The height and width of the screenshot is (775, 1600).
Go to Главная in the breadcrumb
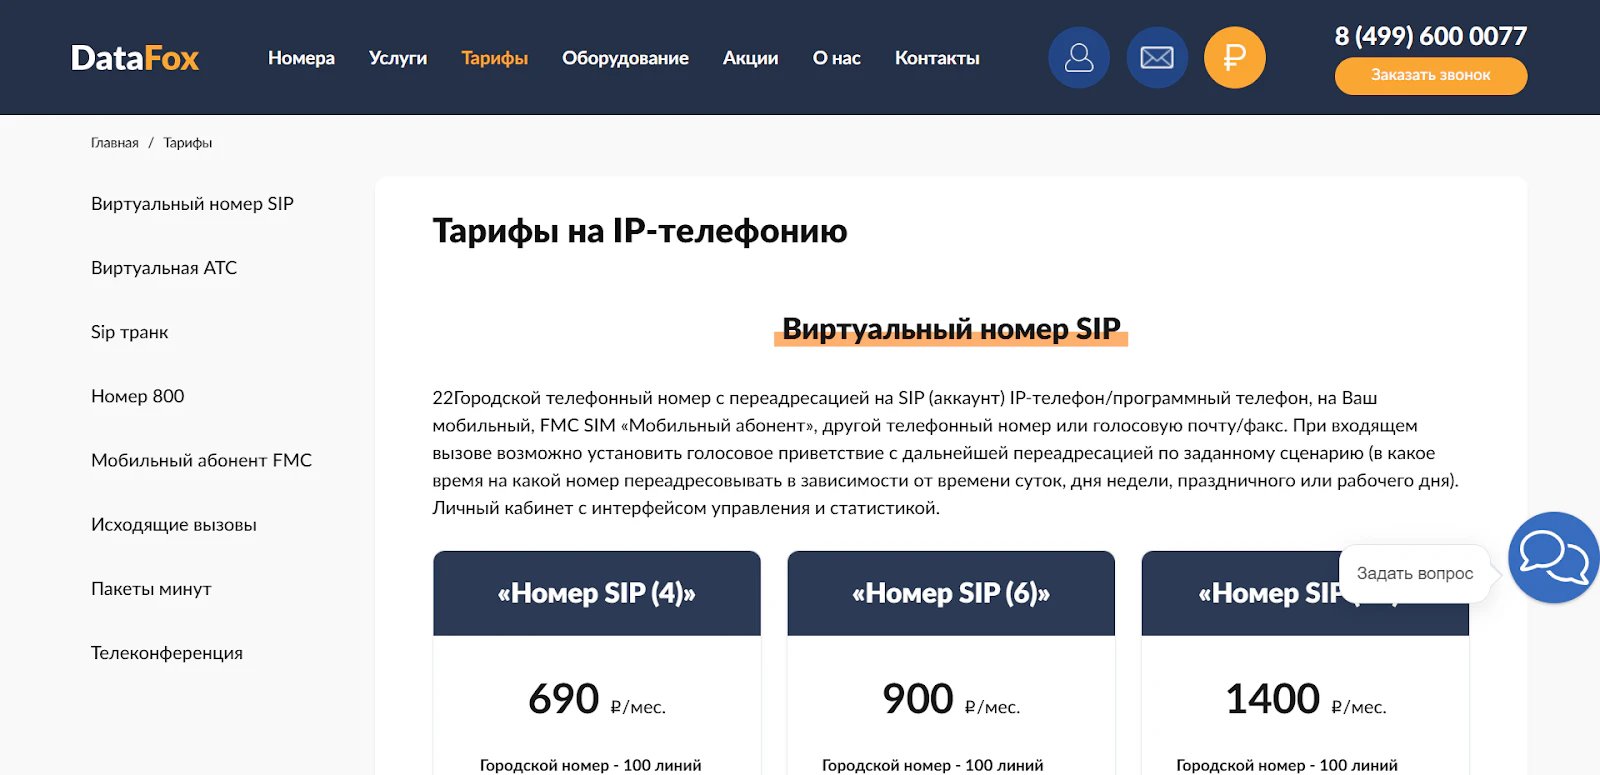point(115,143)
